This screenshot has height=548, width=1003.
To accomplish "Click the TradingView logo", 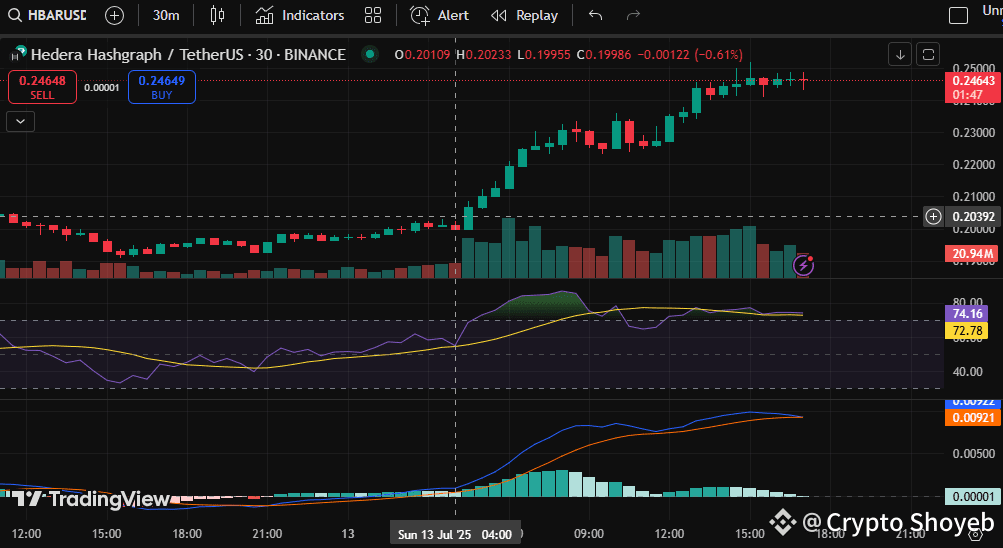I will click(x=90, y=499).
